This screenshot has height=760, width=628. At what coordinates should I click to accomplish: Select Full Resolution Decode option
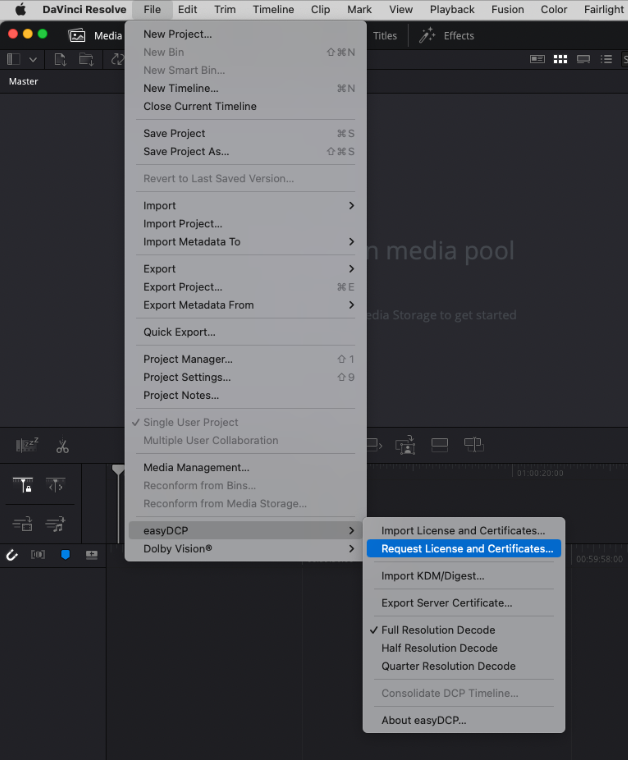click(x=464, y=630)
